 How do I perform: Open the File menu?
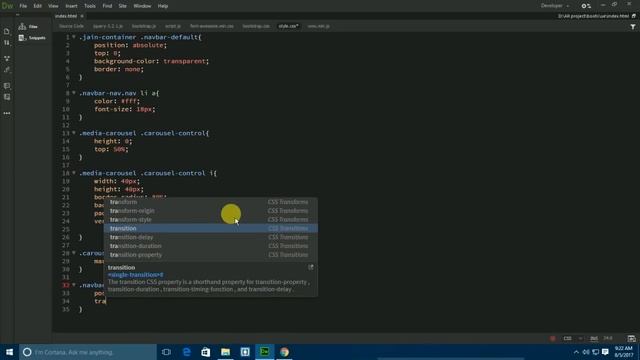pyautogui.click(x=23, y=6)
